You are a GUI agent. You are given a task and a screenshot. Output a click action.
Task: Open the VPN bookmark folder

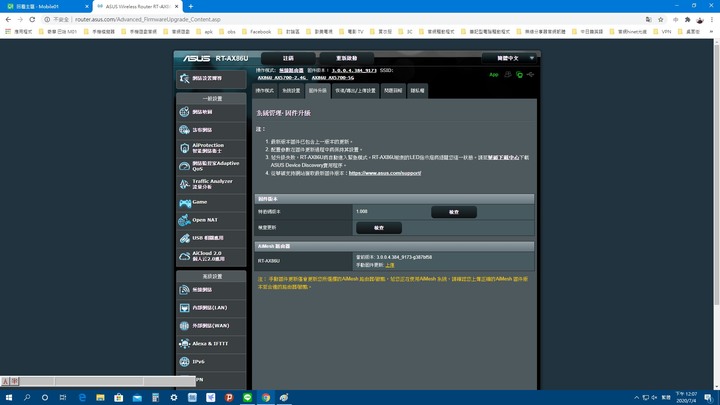[x=663, y=32]
